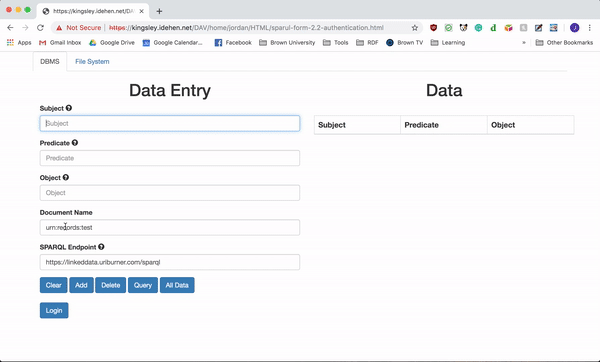
Task: Switch to the File System tab
Action: coord(92,61)
